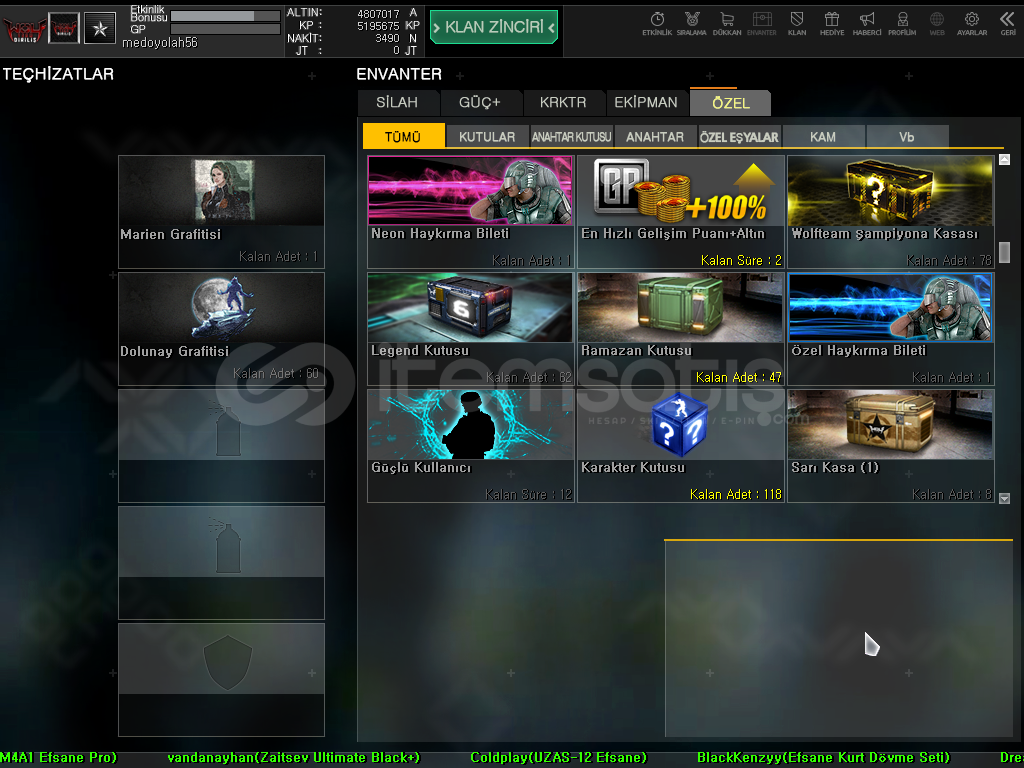Image resolution: width=1024 pixels, height=768 pixels.
Task: Open the ENVANTER inventory icon
Action: point(761,24)
